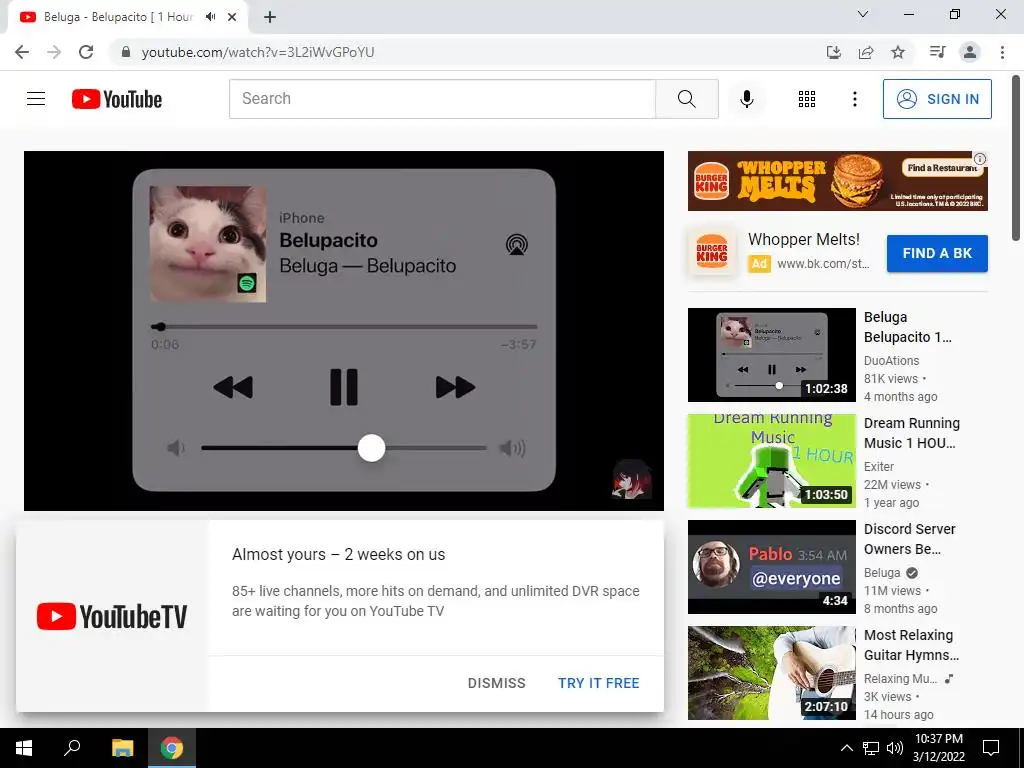1024x768 pixels.
Task: Click the browser forward arrow
Action: 54,52
